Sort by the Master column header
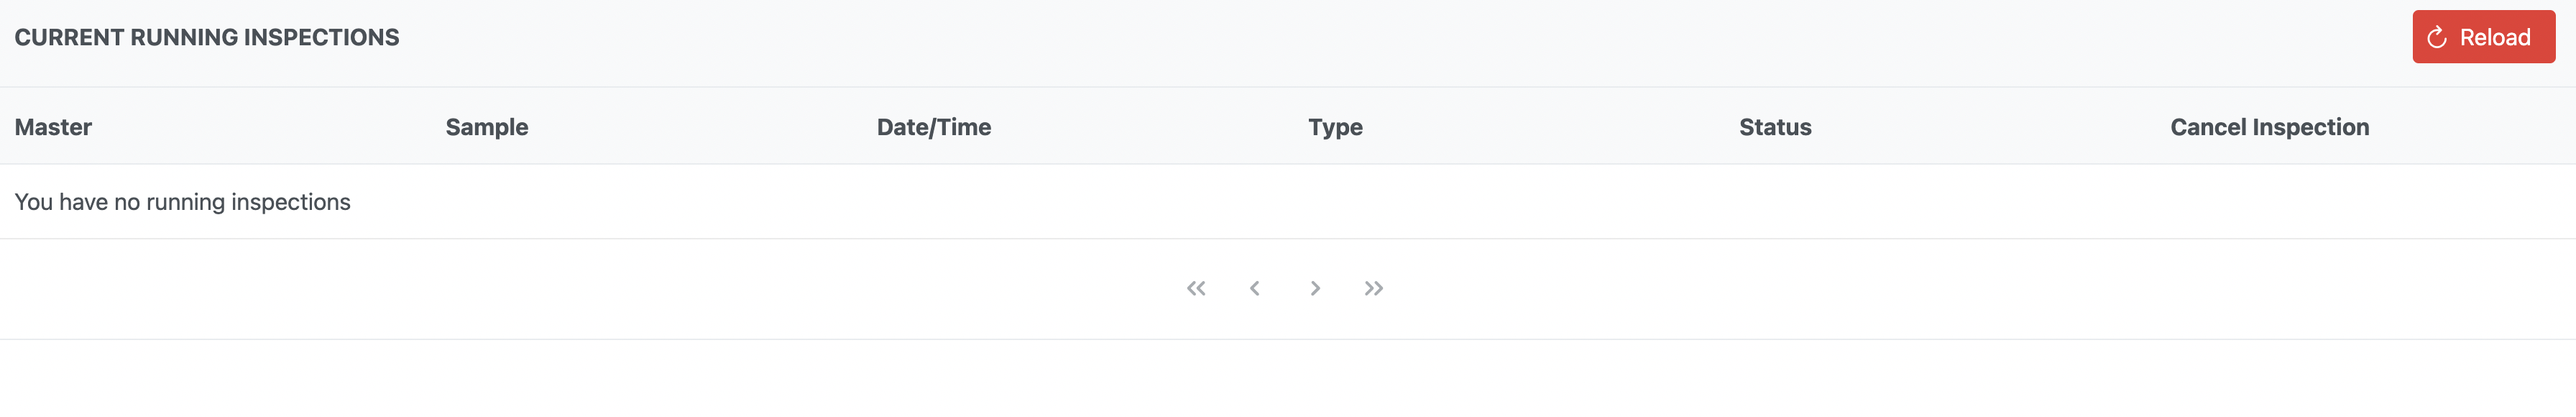 pos(53,127)
